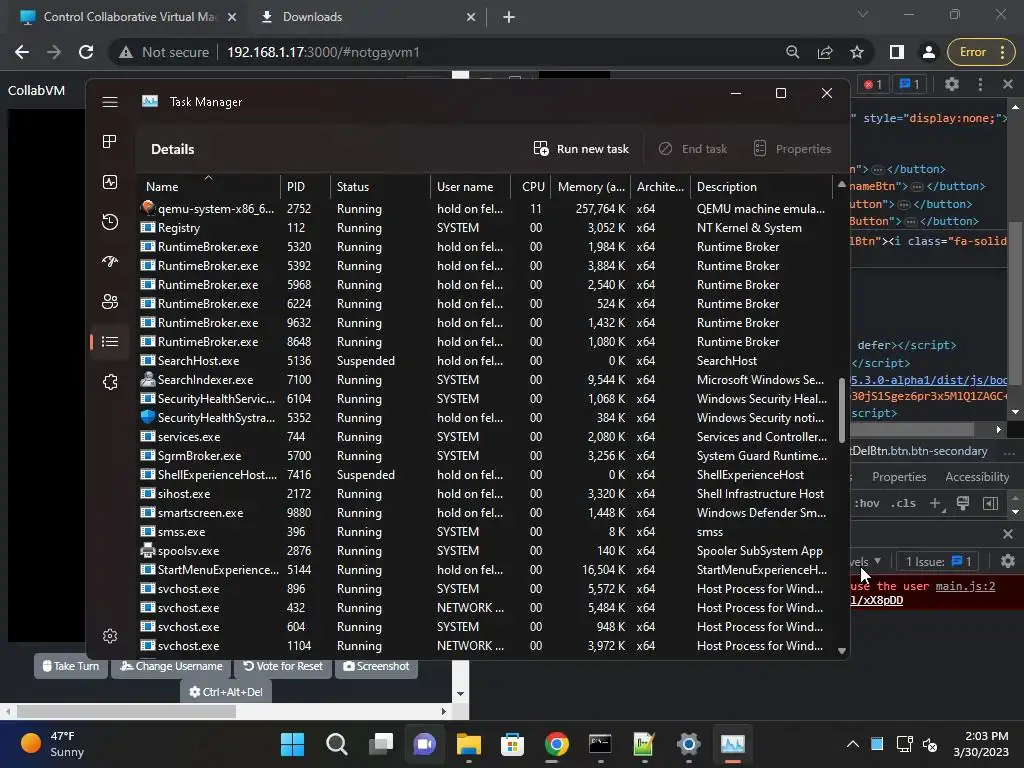
Task: Select Details page icon in Task Manager sidebar
Action: pos(110,342)
